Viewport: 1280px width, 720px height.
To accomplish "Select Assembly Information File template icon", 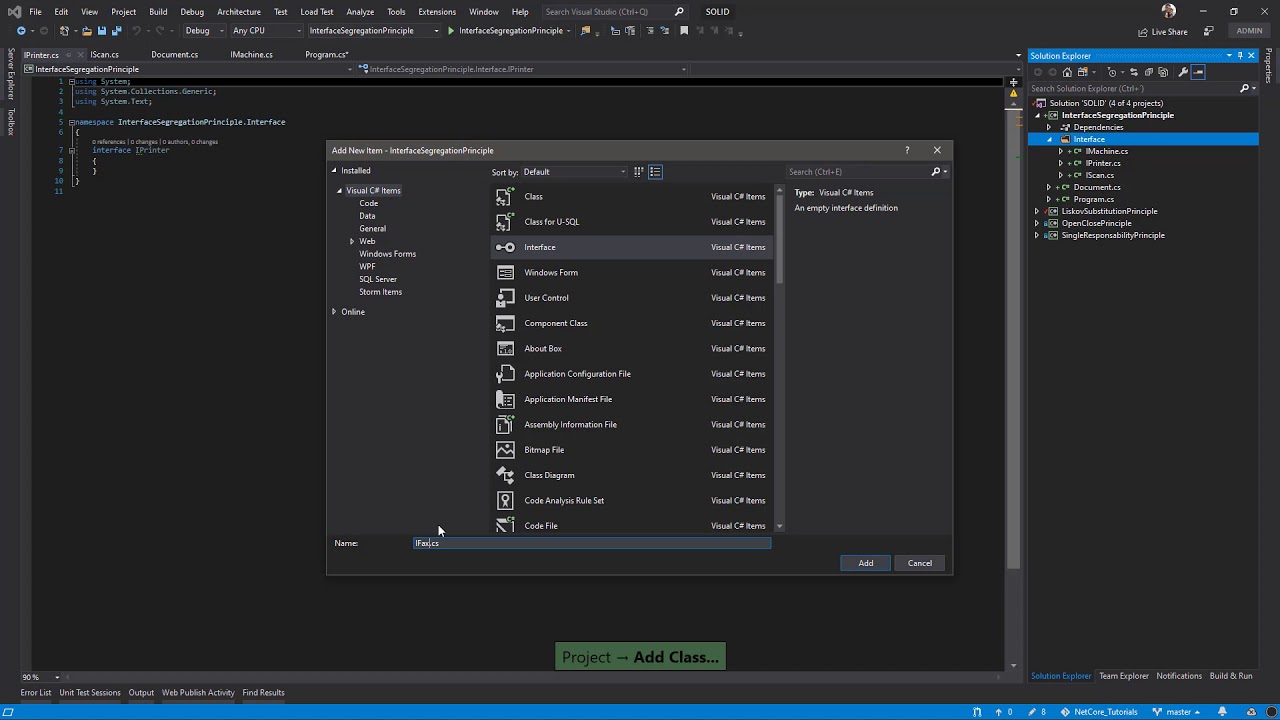I will (x=505, y=425).
